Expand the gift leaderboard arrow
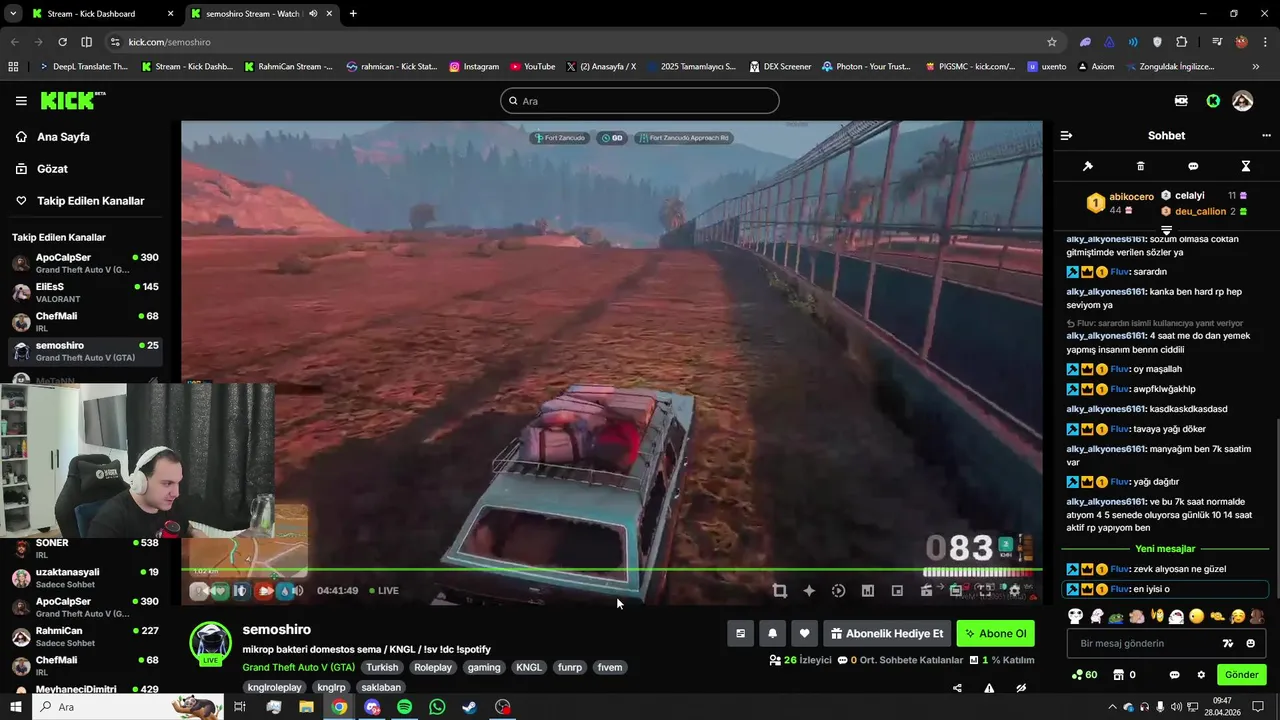Screen dimensions: 1280x720 (x=1166, y=230)
